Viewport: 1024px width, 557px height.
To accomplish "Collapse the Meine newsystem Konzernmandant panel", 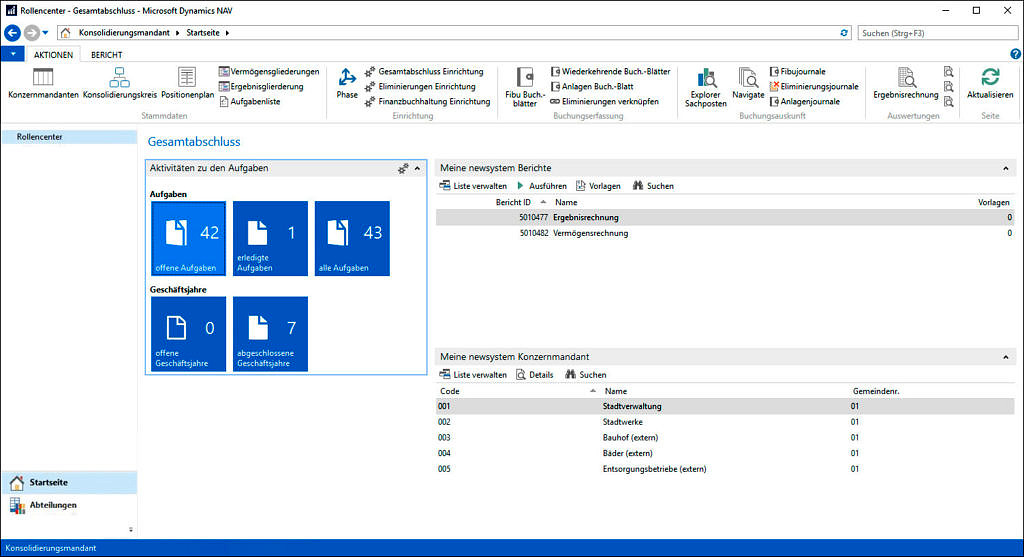I will coord(1006,357).
